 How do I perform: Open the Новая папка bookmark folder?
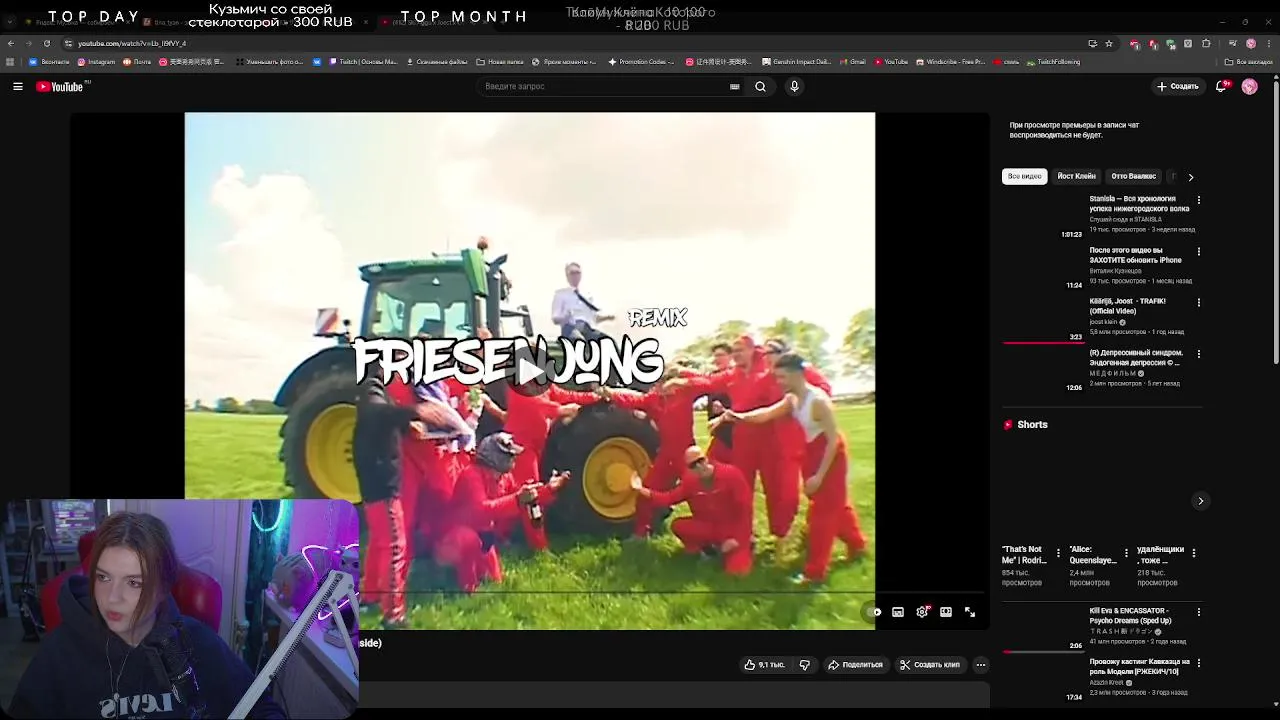click(x=500, y=62)
